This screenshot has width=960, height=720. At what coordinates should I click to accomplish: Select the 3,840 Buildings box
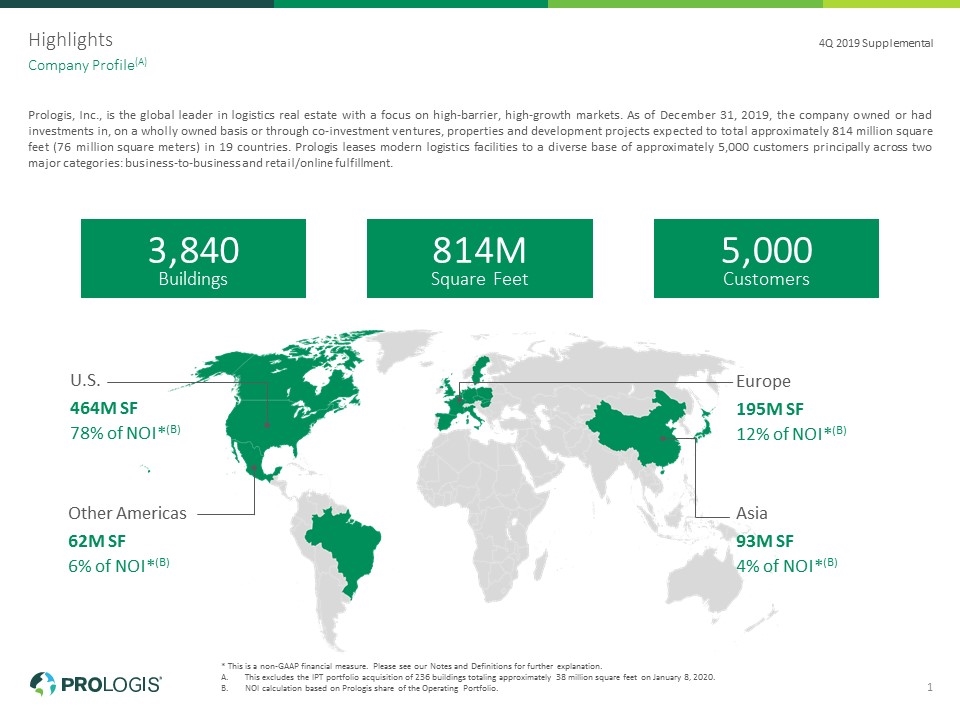pyautogui.click(x=193, y=258)
